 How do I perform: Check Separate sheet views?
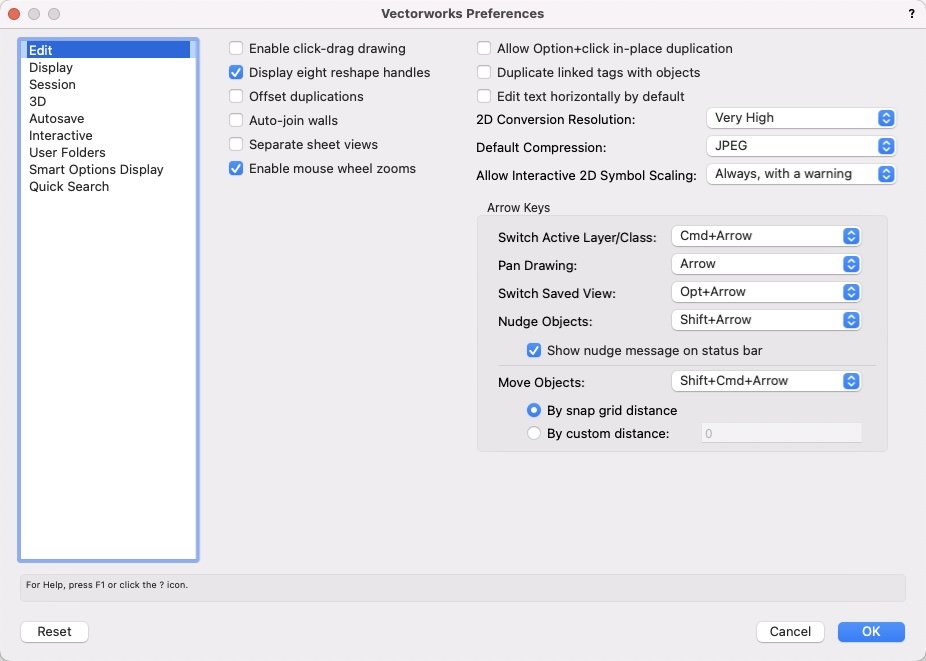click(x=236, y=144)
